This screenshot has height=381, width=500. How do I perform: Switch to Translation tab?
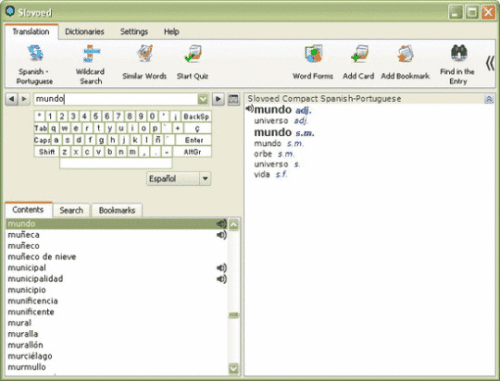31,32
